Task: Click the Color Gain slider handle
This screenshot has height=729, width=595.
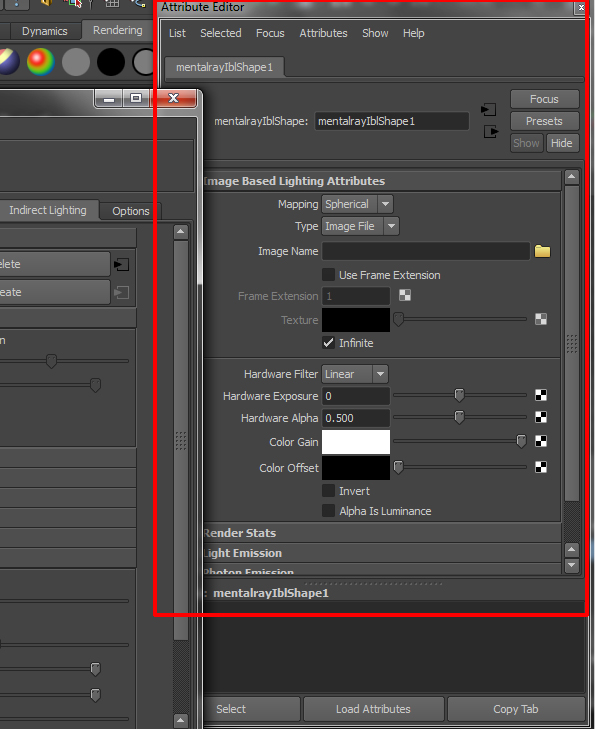Action: click(x=522, y=441)
